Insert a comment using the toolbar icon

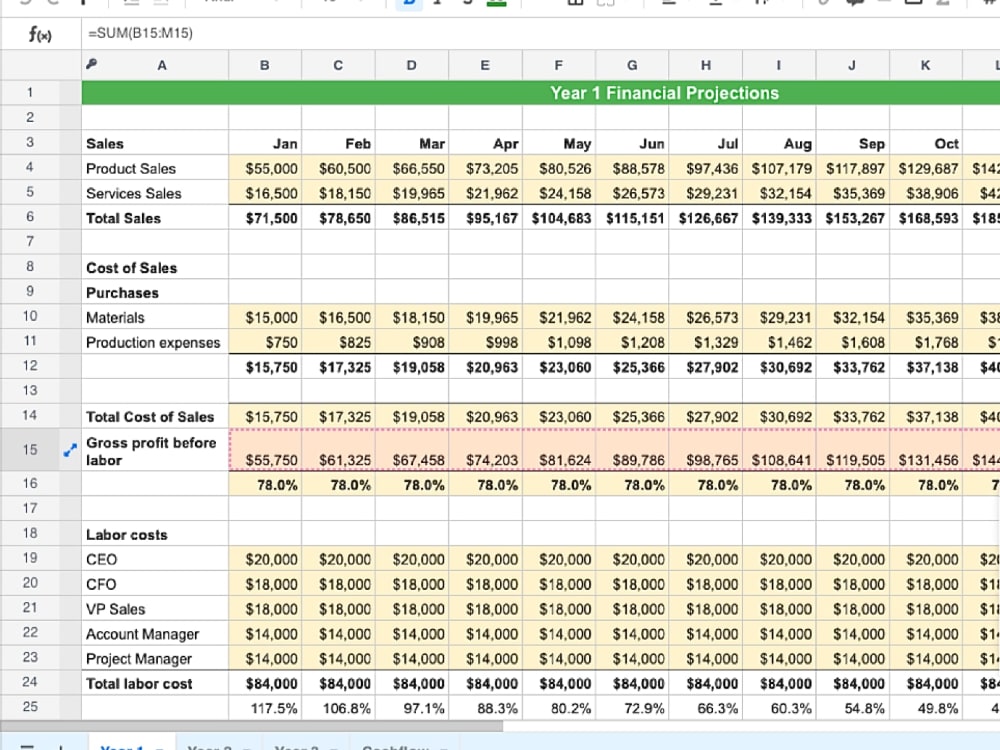click(853, 4)
